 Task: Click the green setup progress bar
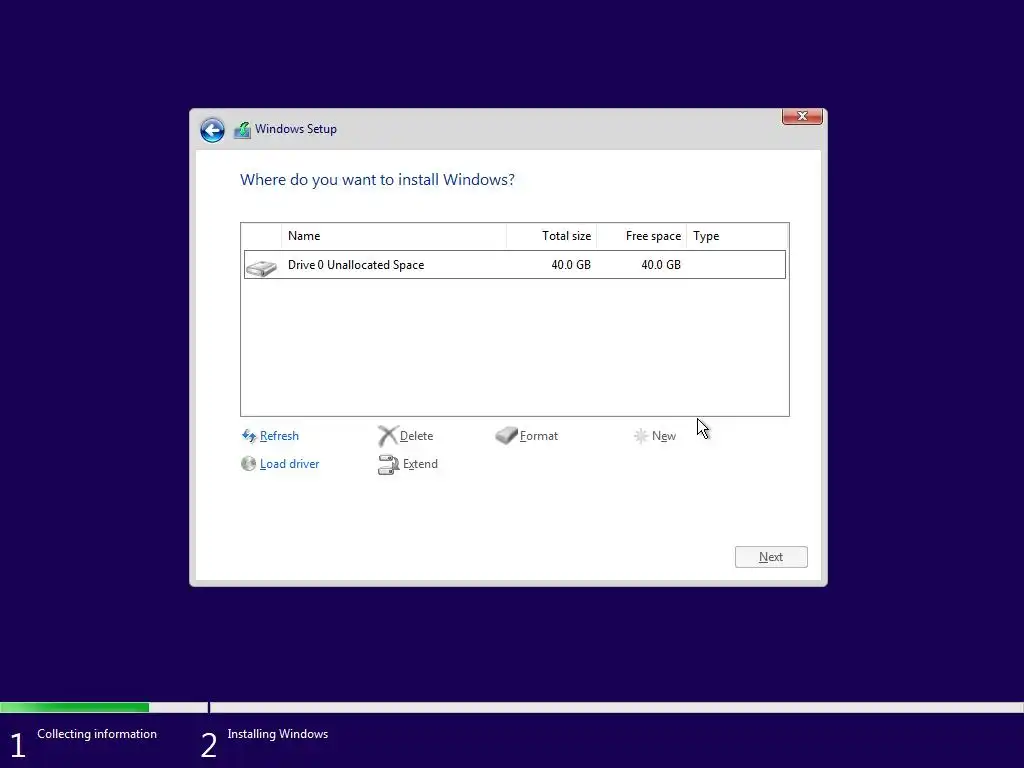74,707
